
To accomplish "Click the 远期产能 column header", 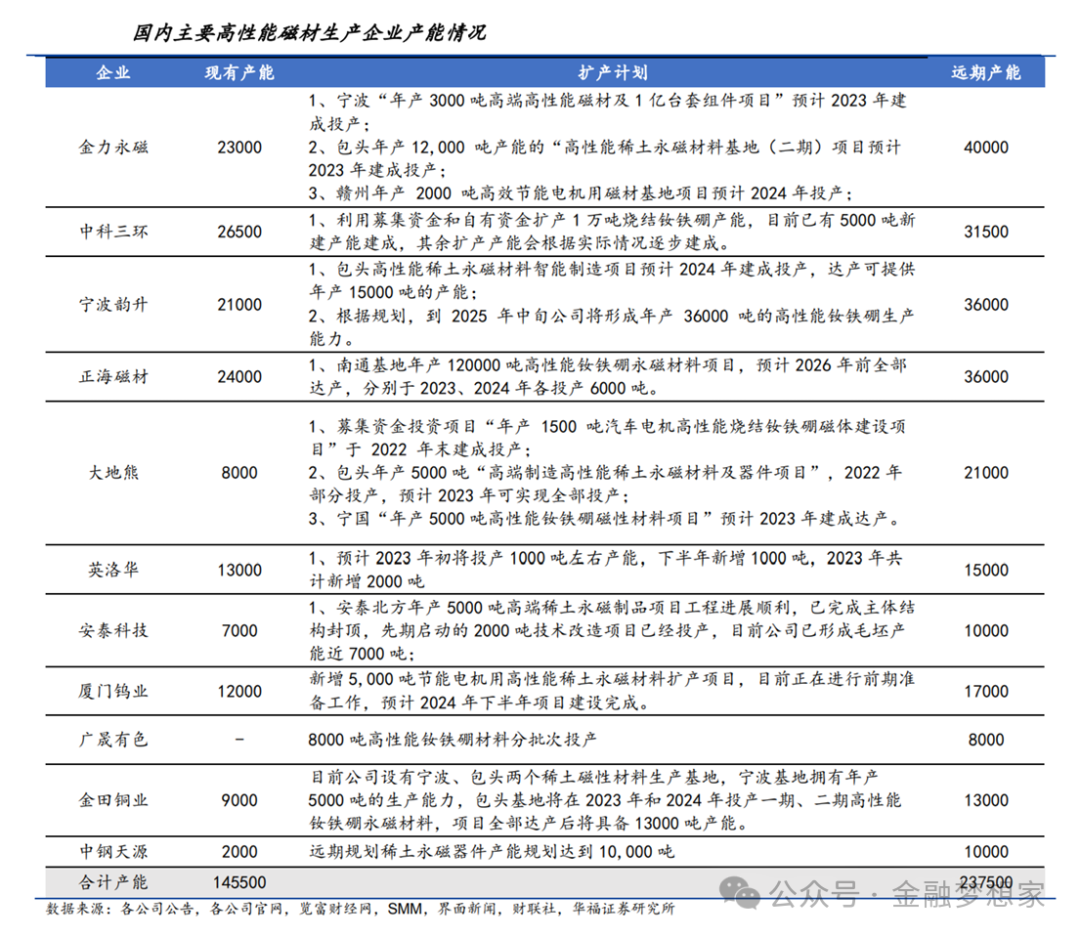I will pos(985,73).
